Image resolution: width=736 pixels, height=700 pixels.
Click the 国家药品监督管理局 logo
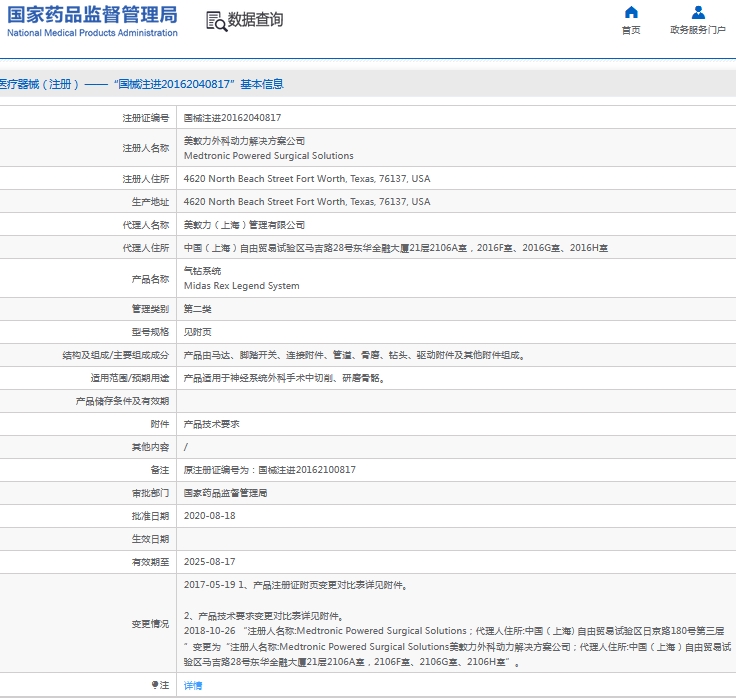pos(92,15)
